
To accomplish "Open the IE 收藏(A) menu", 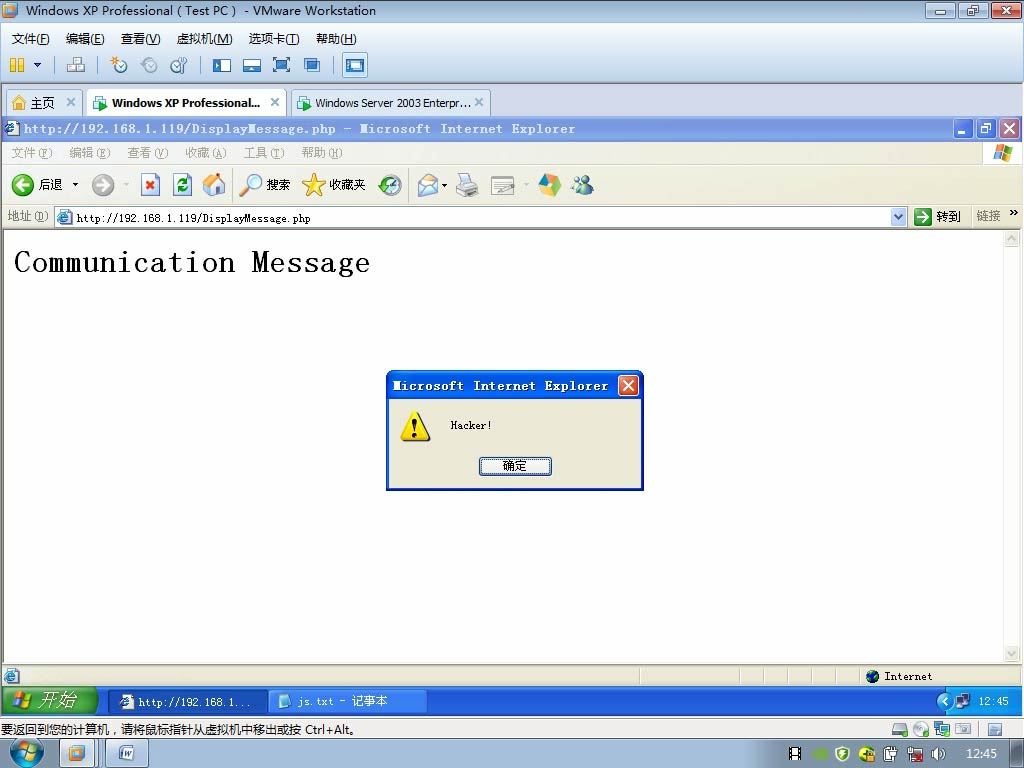I will click(x=206, y=152).
